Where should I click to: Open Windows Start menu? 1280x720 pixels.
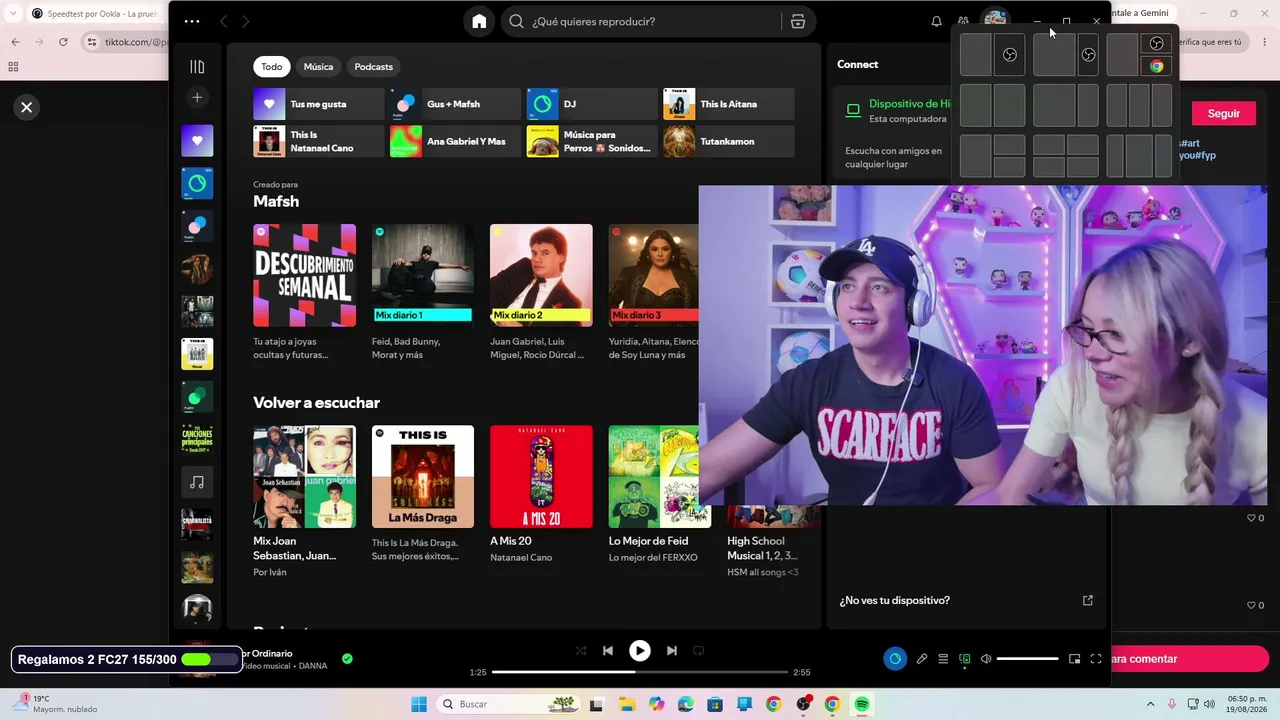point(419,704)
